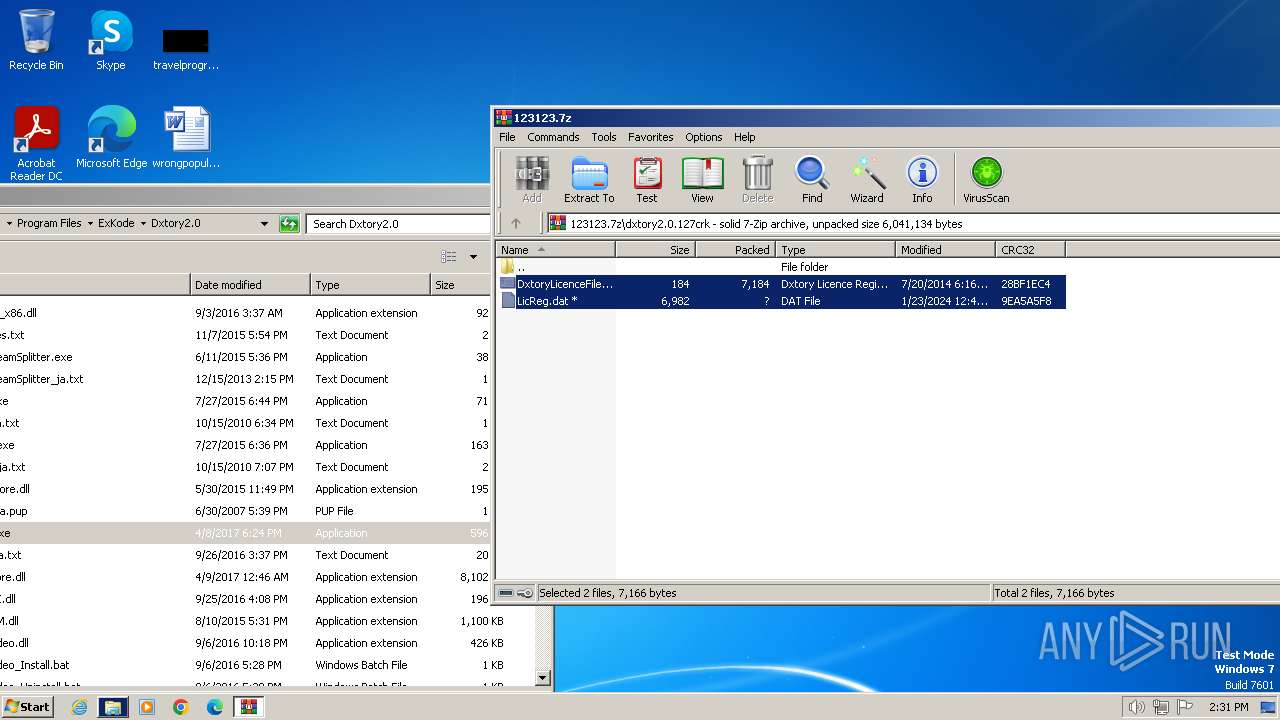Click the network tray icon
Image resolution: width=1280 pixels, height=720 pixels.
[1160, 707]
